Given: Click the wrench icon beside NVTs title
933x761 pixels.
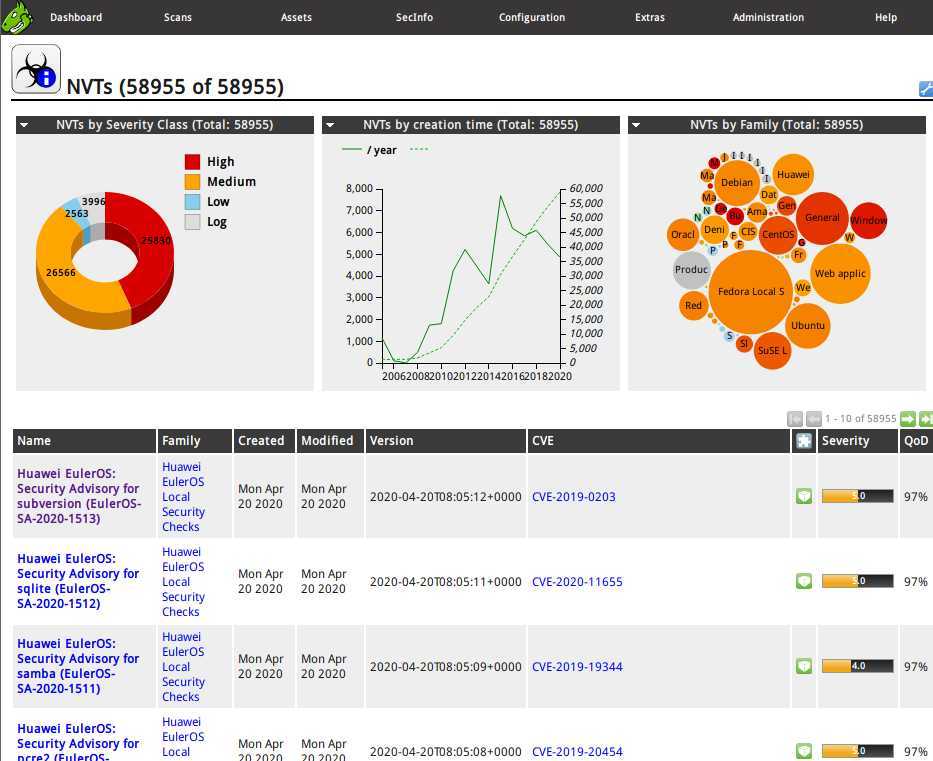Looking at the screenshot, I should [926, 89].
